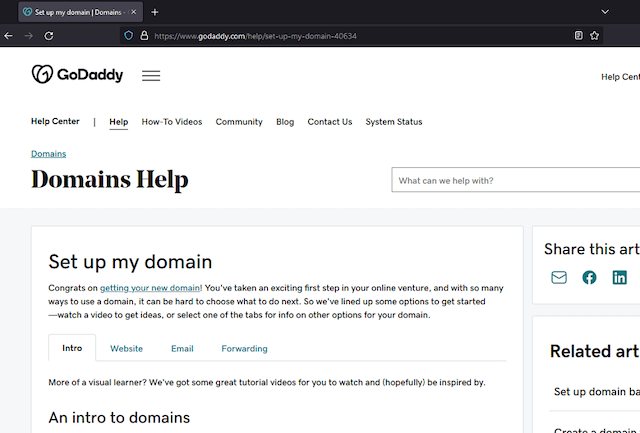This screenshot has width=640, height=433.
Task: Click the Help Center link at top right
Action: pos(620,77)
